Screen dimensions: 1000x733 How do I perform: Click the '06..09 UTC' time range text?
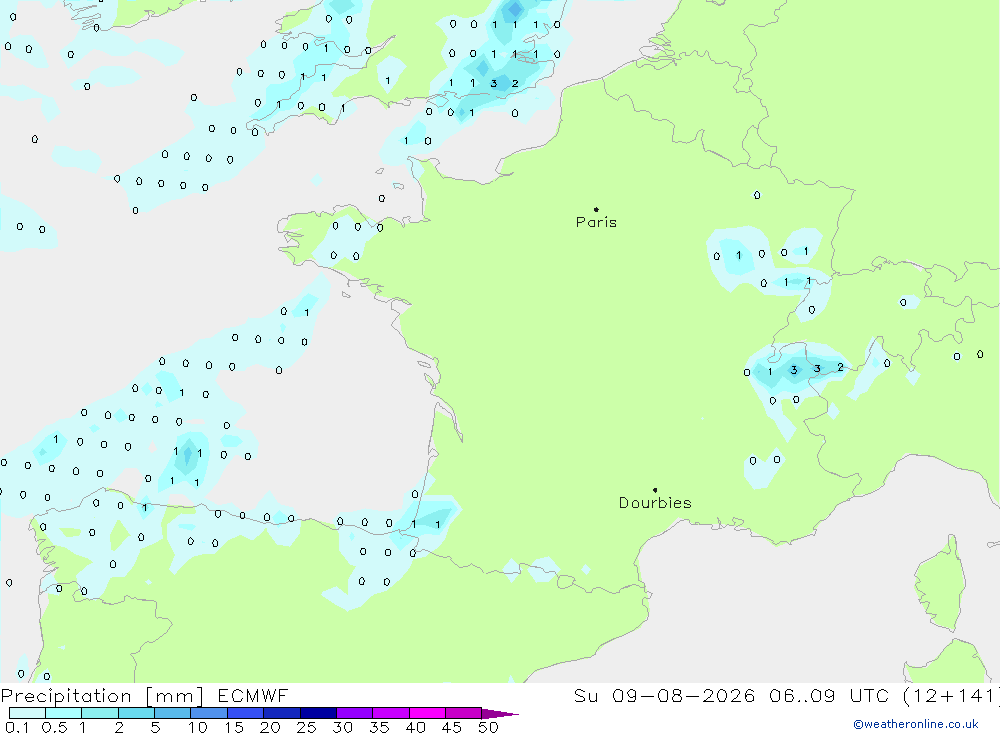(829, 696)
